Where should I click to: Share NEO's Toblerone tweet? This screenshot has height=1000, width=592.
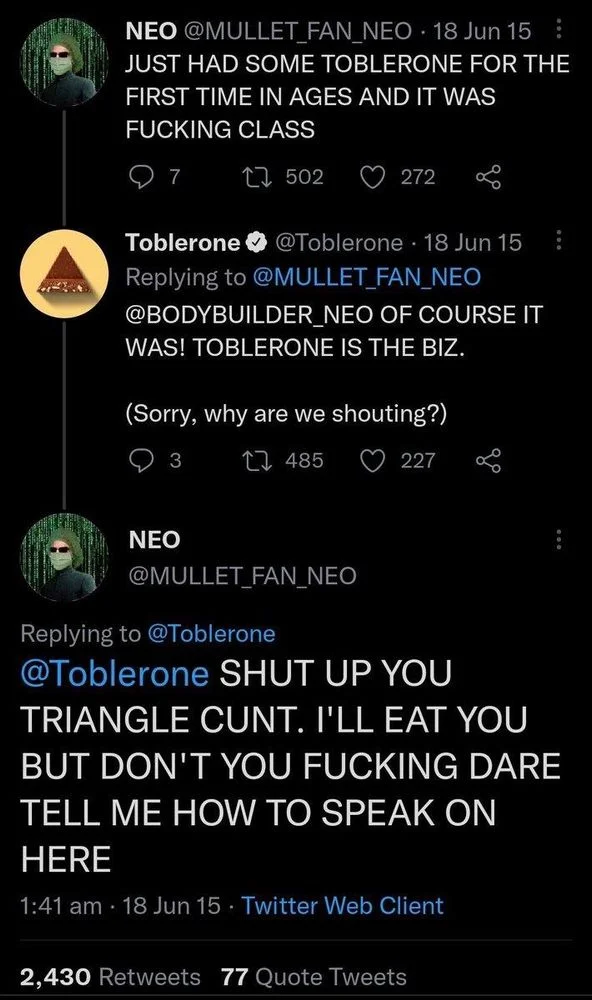pos(487,176)
